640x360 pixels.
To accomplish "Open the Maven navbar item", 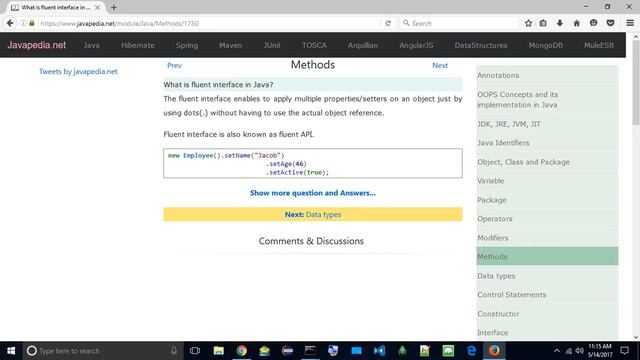I will coord(231,45).
